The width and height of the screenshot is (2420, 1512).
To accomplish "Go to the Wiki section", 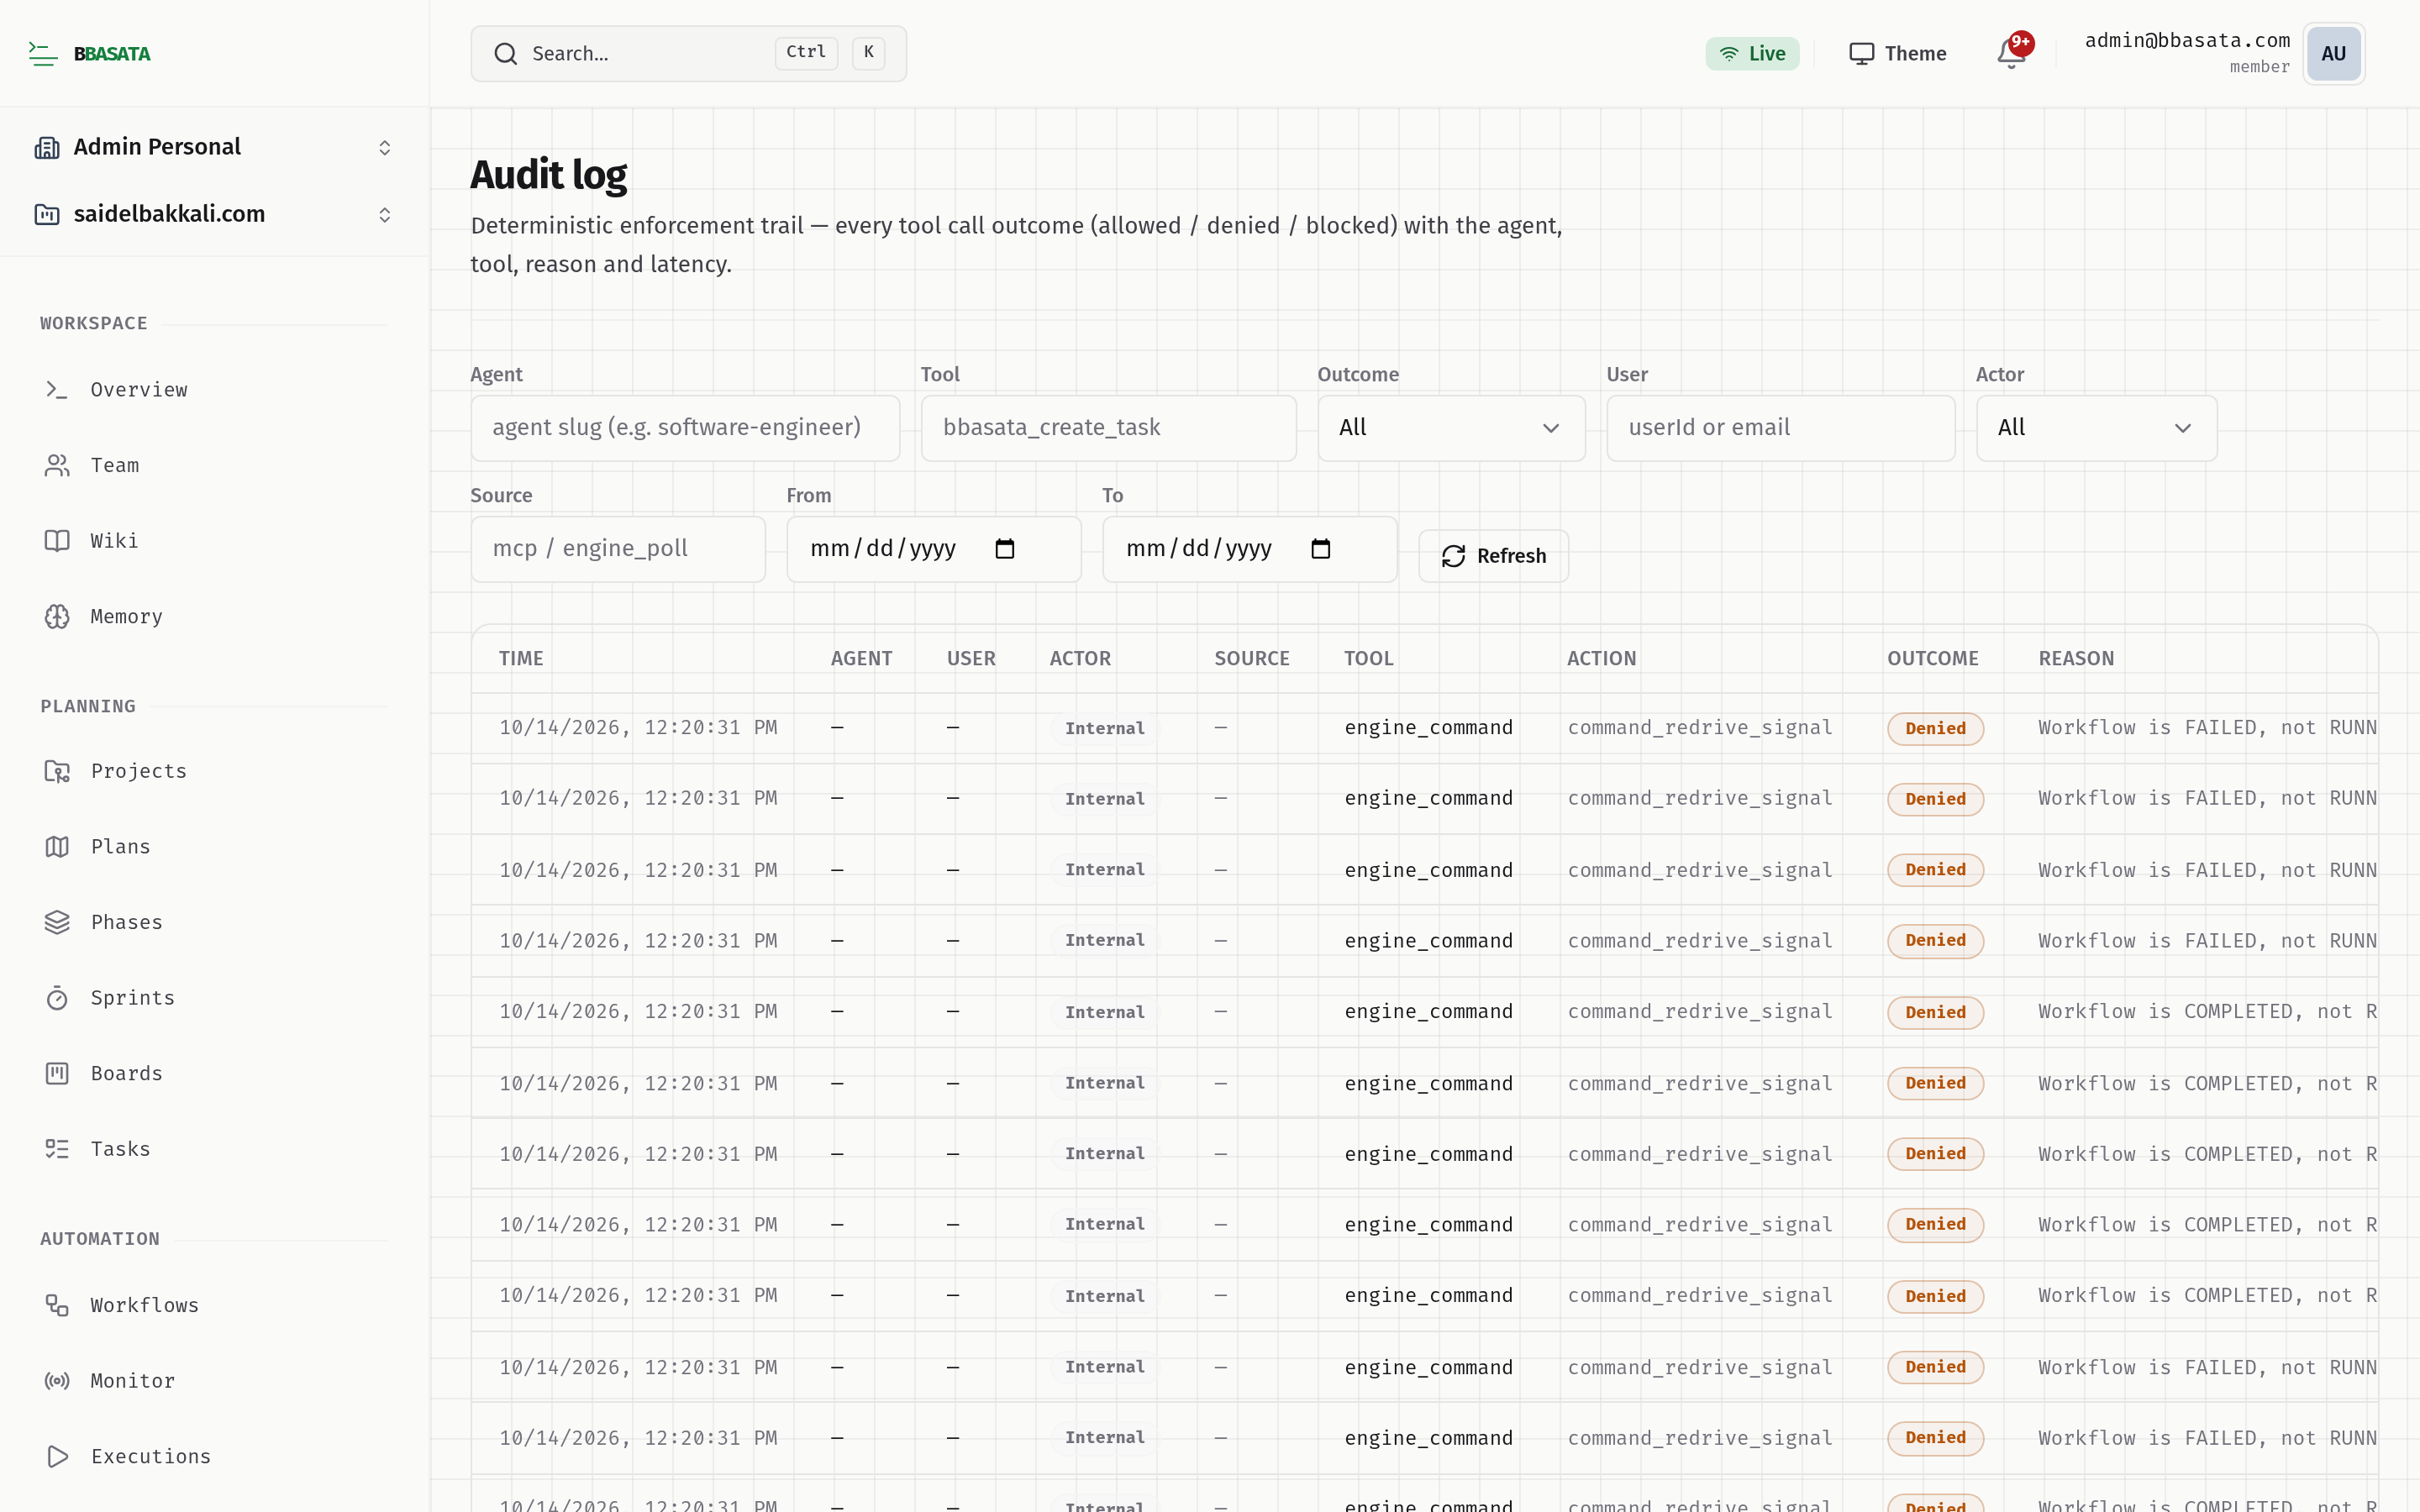I will click(x=114, y=541).
